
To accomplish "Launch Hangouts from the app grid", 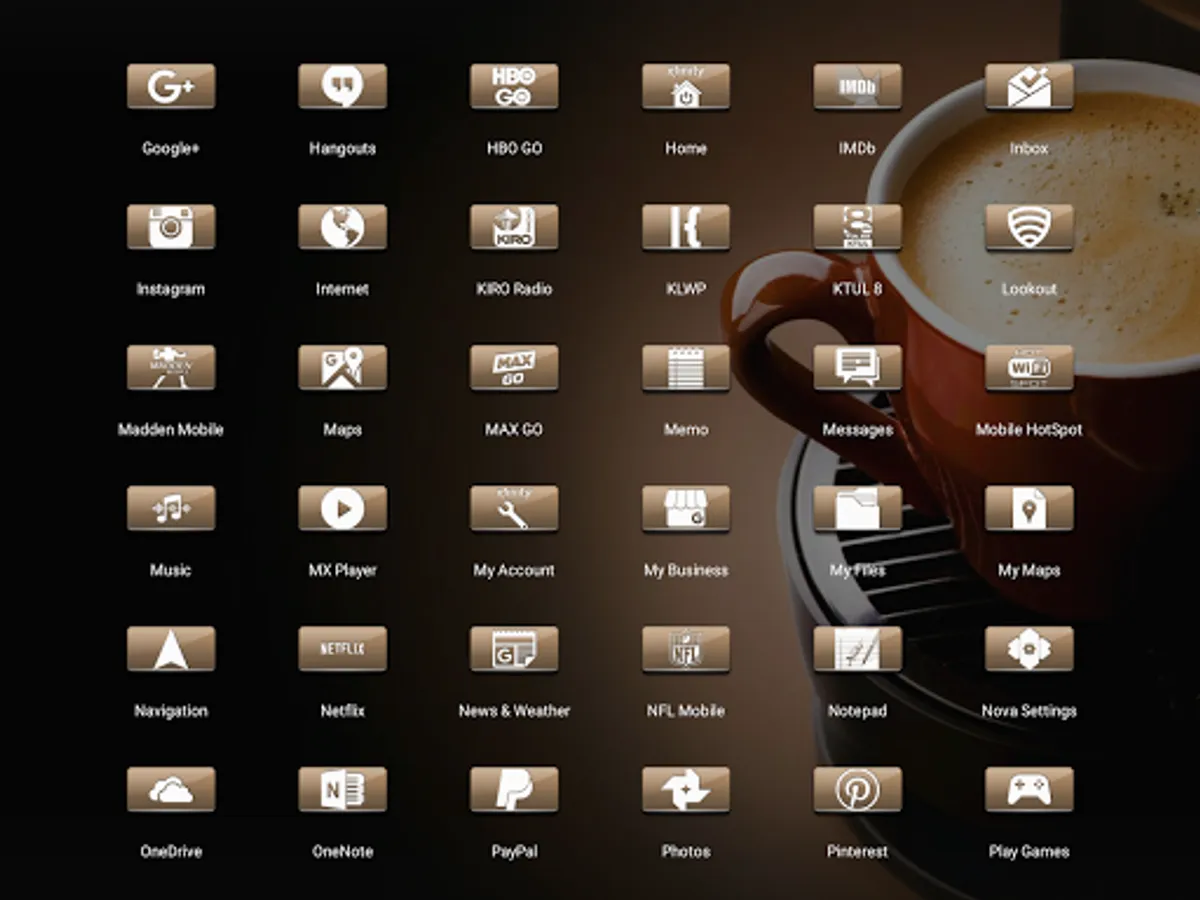I will point(342,88).
